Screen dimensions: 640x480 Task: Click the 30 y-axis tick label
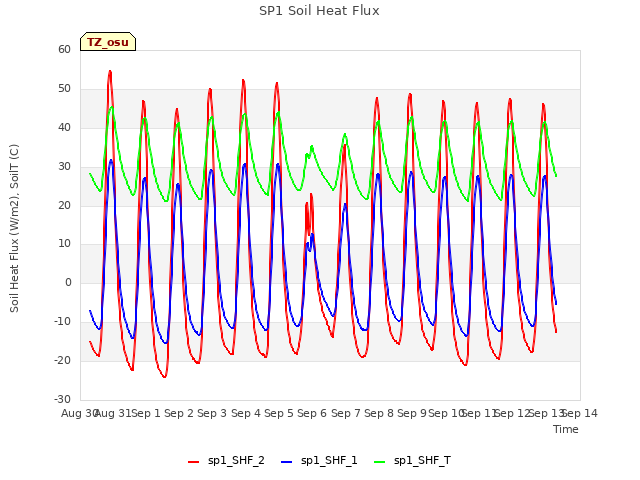point(64,166)
